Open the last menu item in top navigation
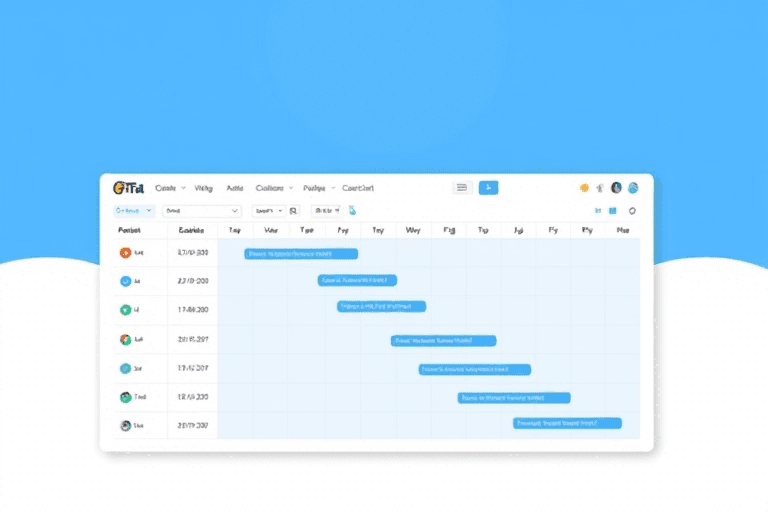 coord(358,188)
